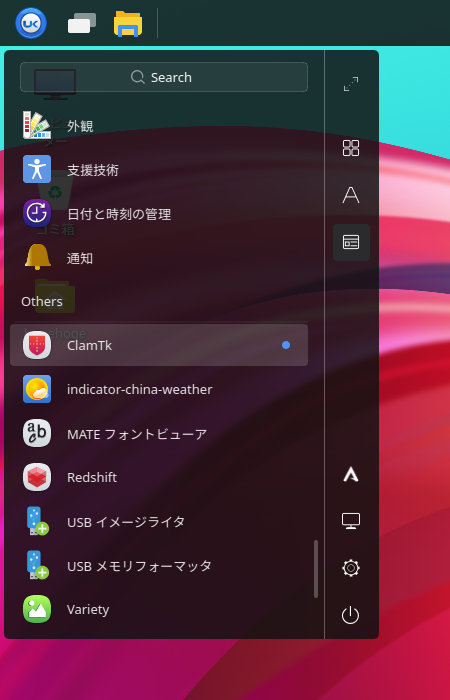Select the 日付と時刻の管理 text label
This screenshot has height=700, width=450.
coord(119,214)
